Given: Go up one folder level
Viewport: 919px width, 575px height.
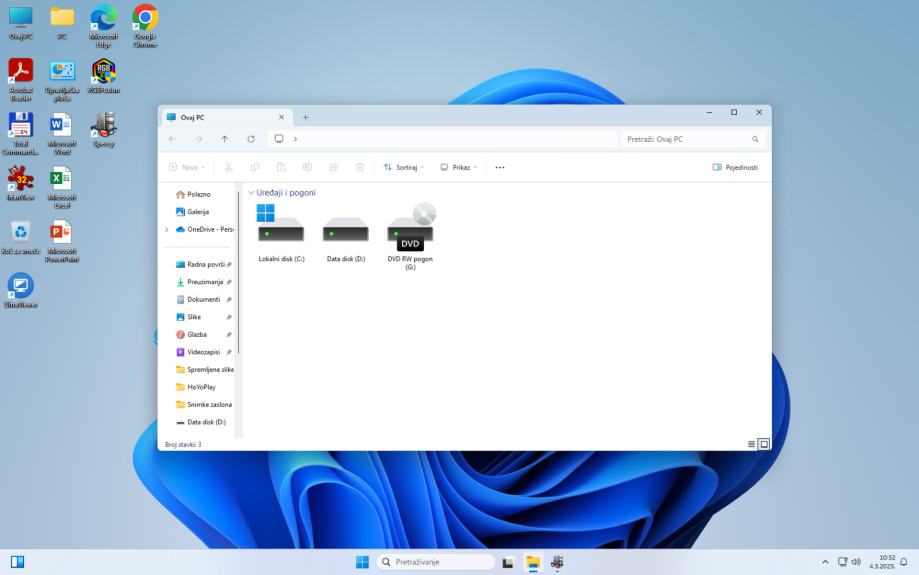Looking at the screenshot, I should [x=224, y=139].
